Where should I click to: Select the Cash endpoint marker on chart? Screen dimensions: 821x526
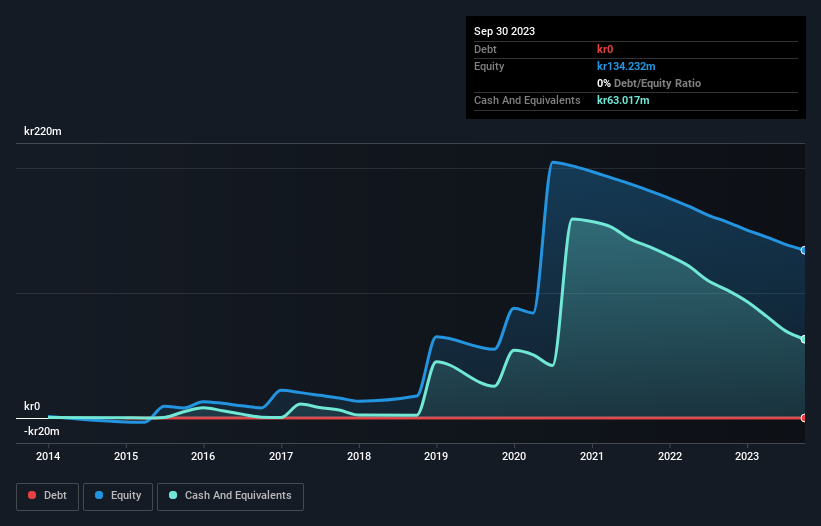[x=804, y=340]
